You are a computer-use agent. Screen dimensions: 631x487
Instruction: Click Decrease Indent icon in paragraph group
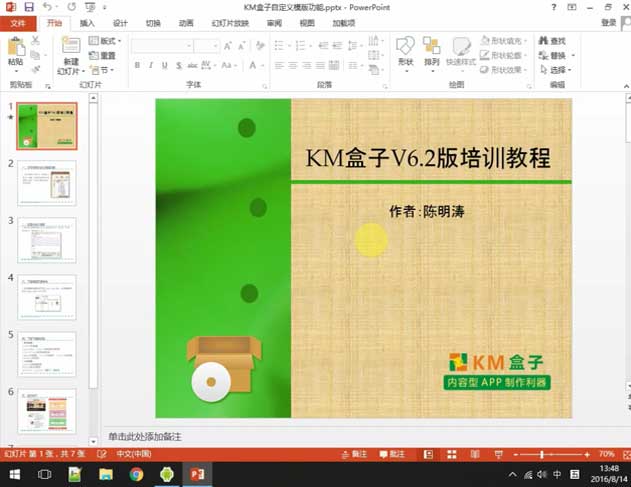point(324,45)
